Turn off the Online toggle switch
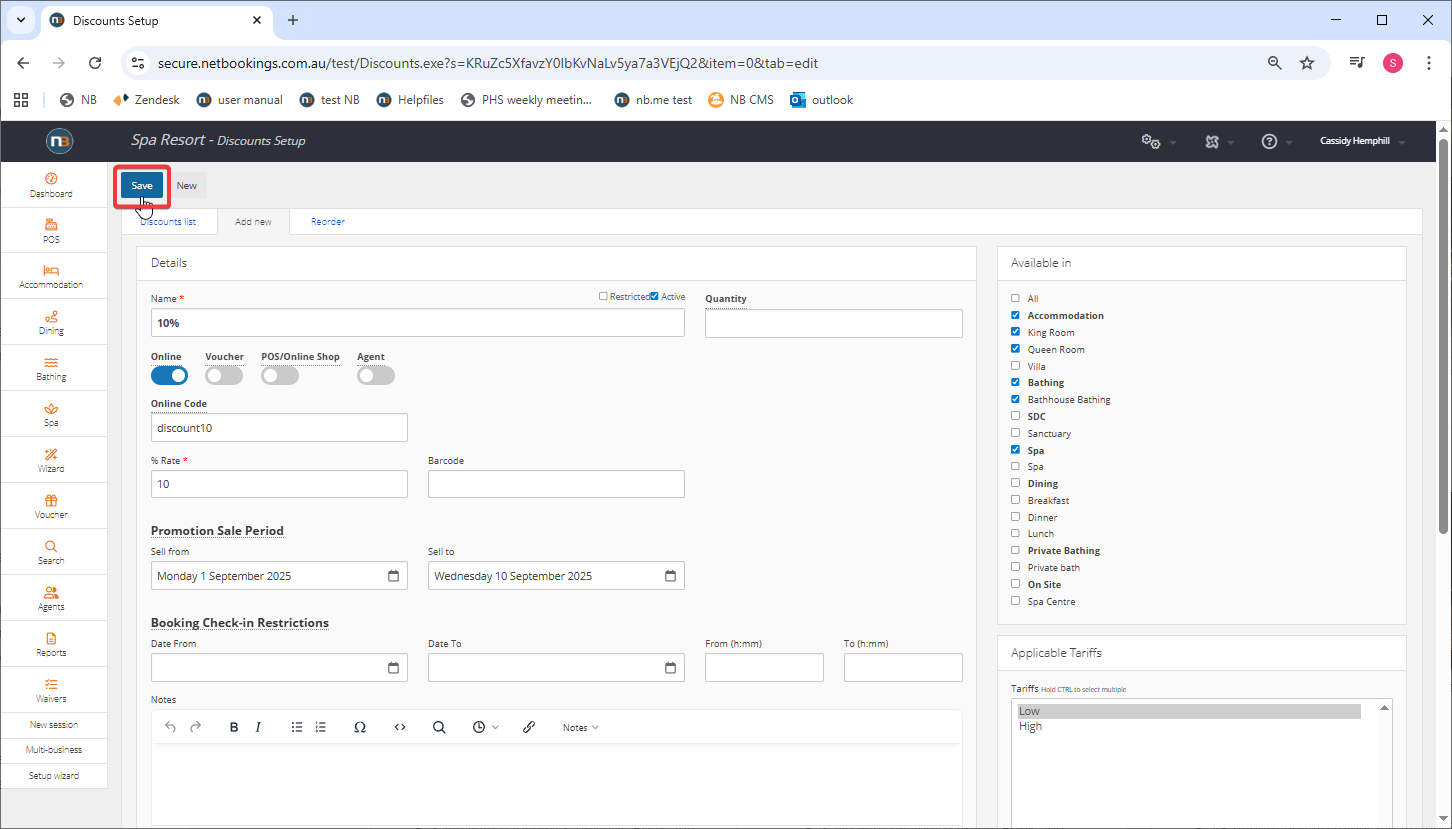This screenshot has height=829, width=1452. coord(169,375)
